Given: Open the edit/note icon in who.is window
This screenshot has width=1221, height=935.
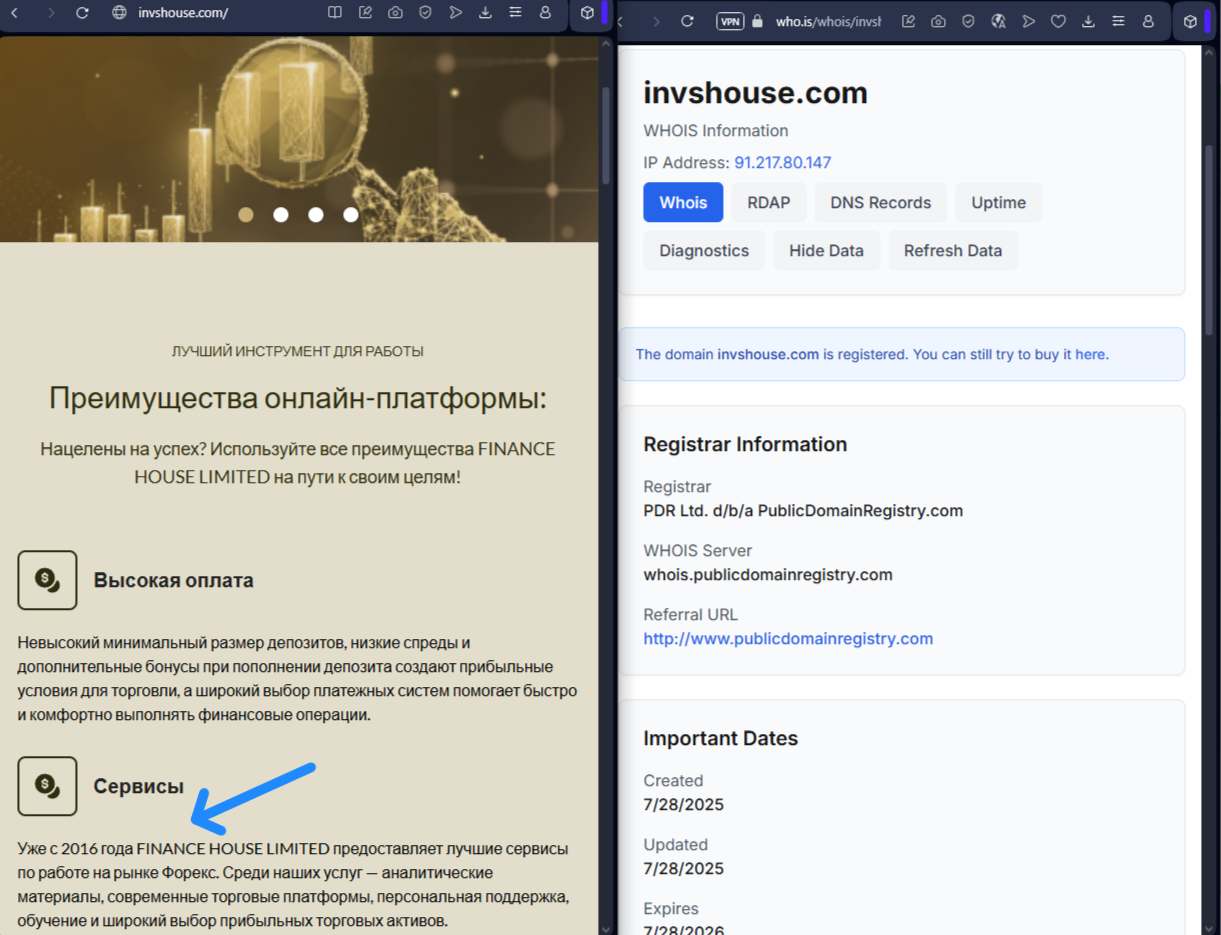Looking at the screenshot, I should (x=908, y=21).
